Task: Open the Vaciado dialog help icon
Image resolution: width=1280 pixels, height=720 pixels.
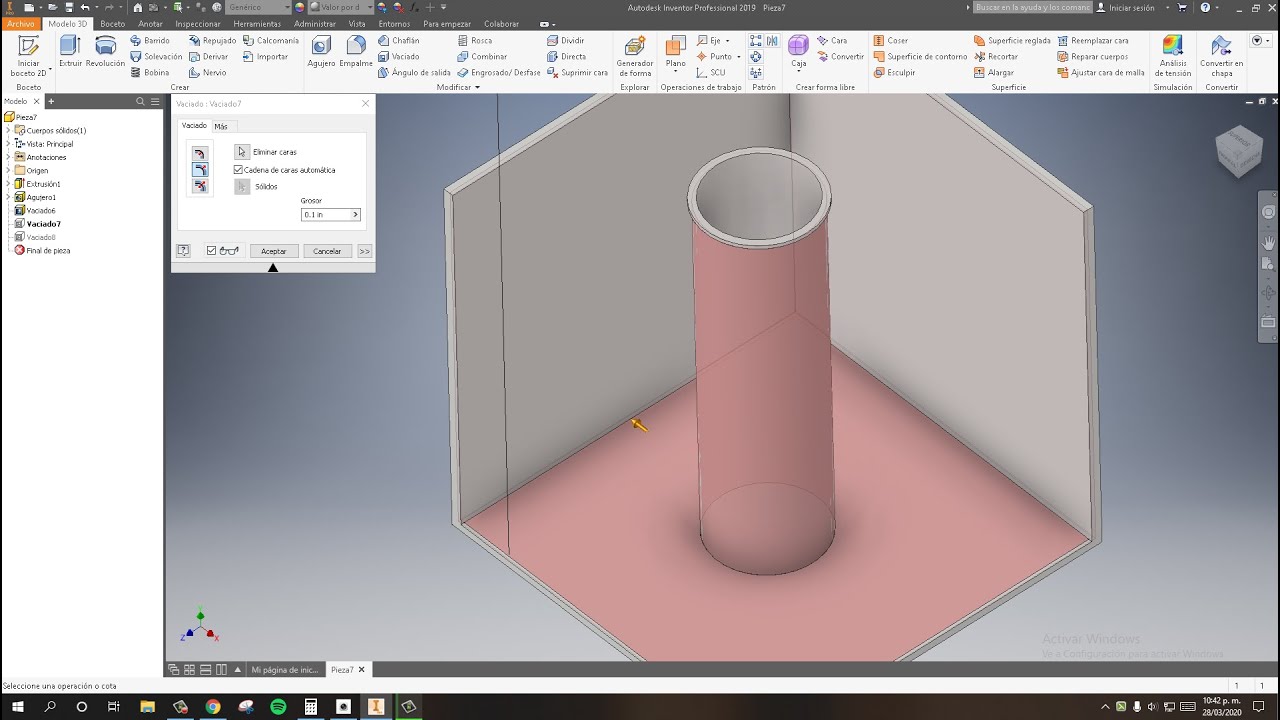Action: pos(183,251)
